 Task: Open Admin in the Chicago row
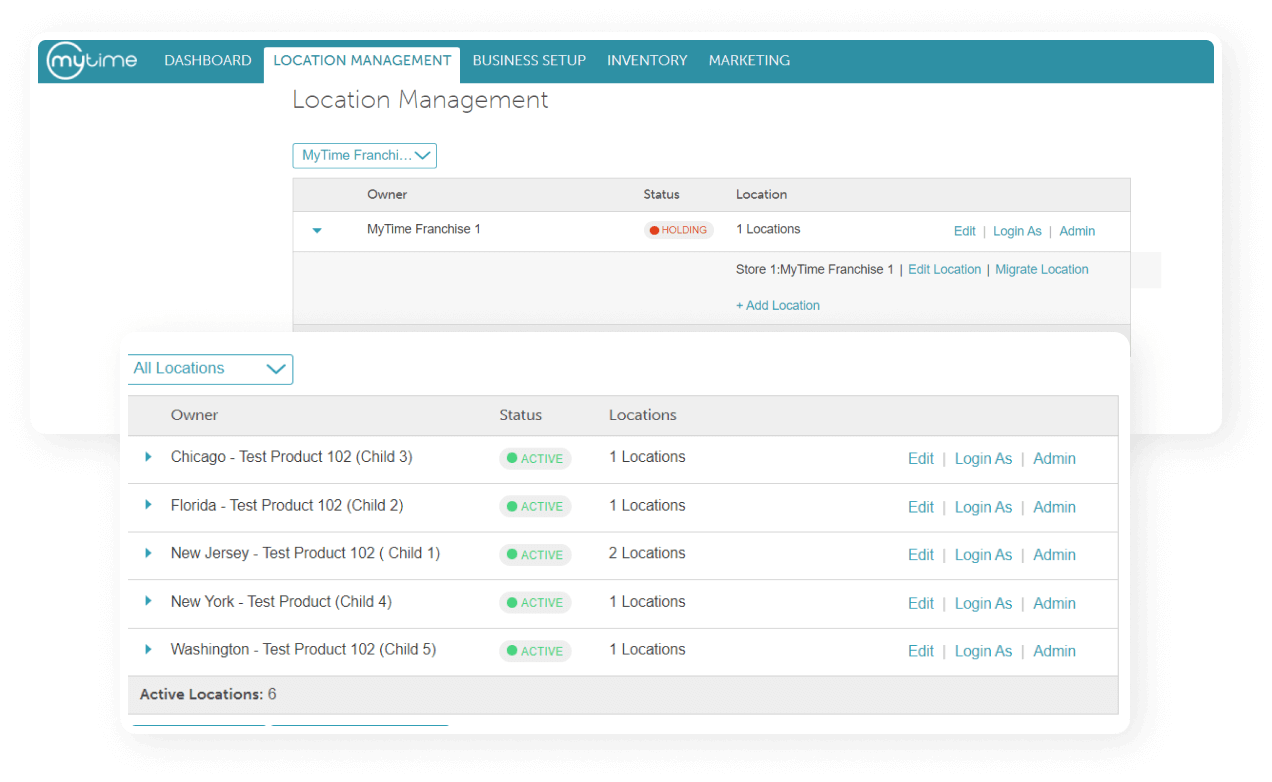coord(1054,459)
